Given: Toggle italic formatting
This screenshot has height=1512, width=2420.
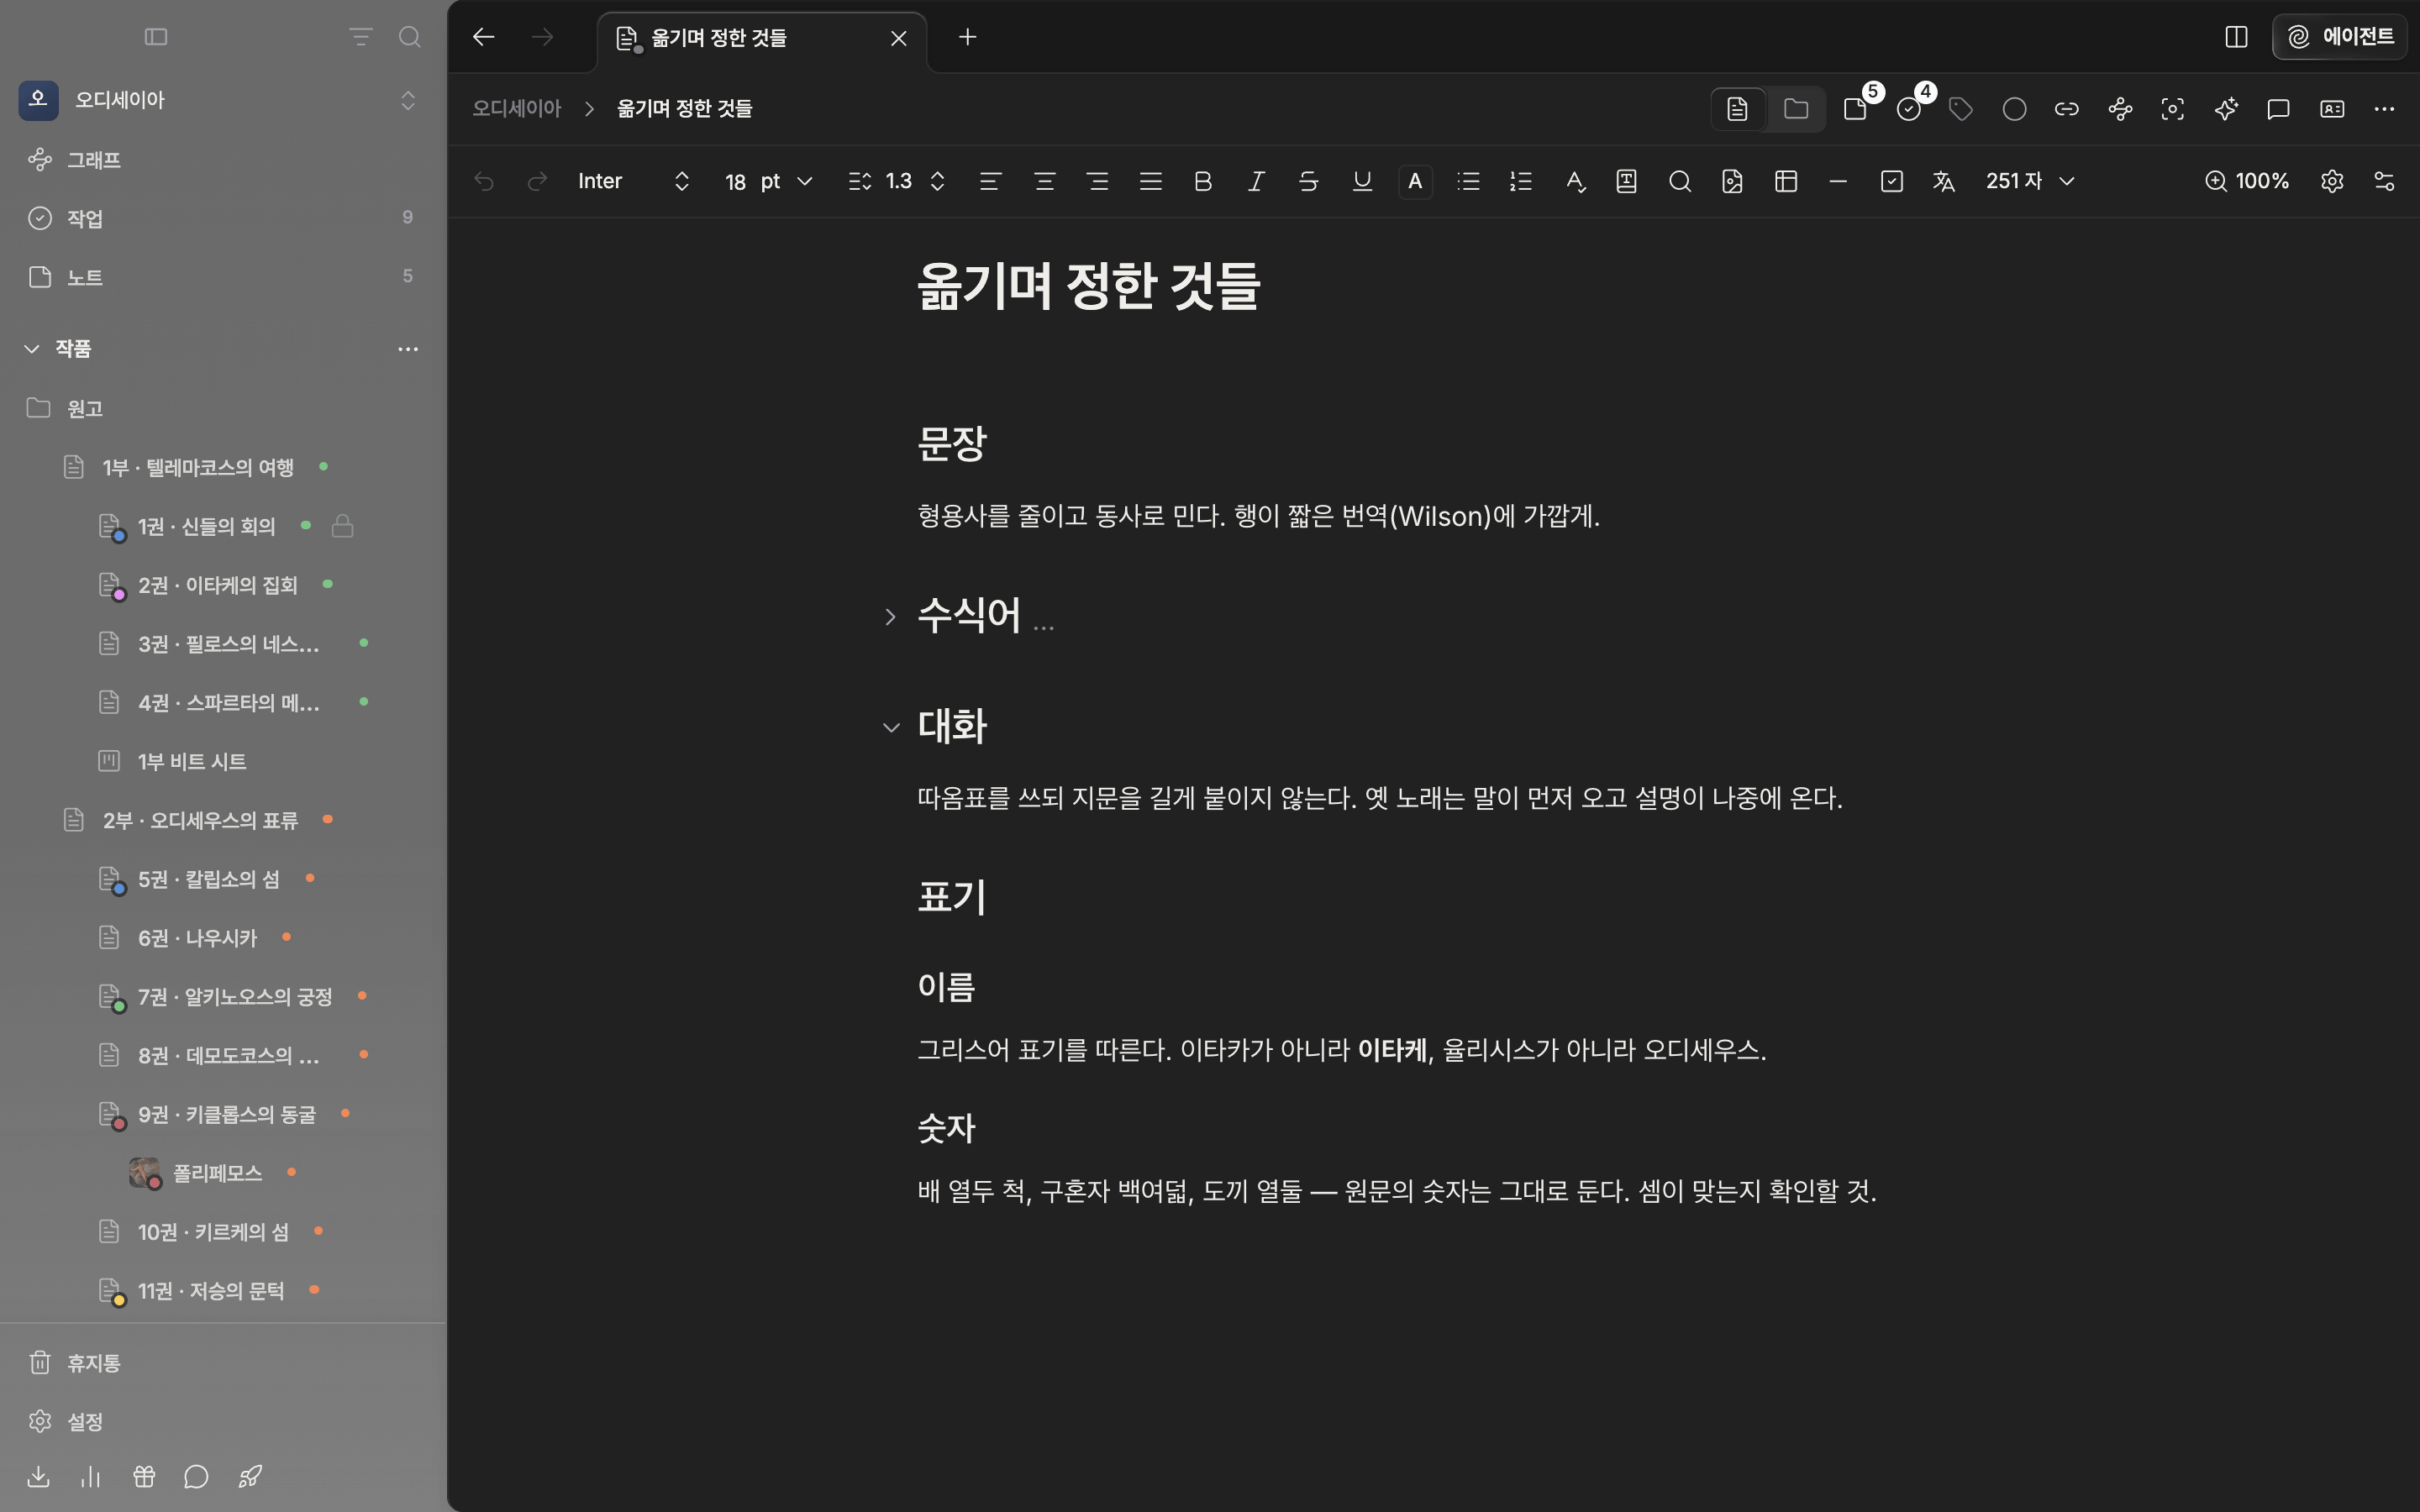Looking at the screenshot, I should (x=1256, y=181).
